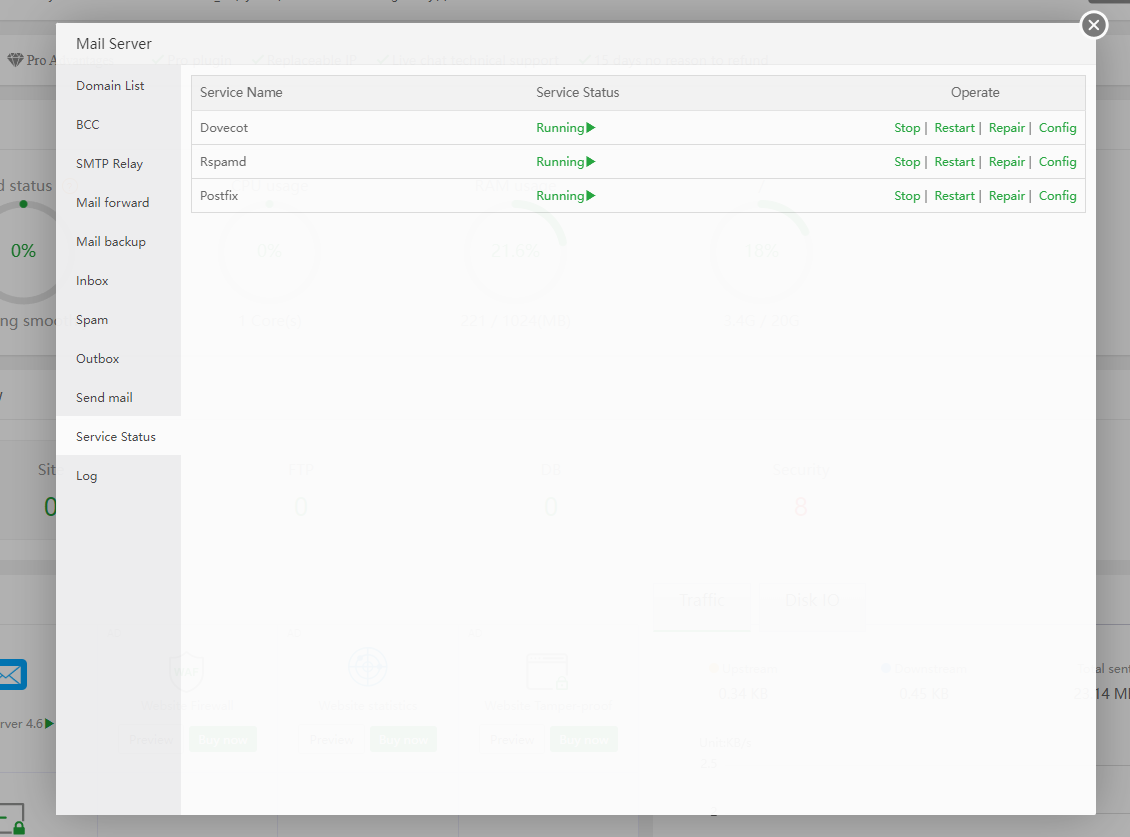Open the Log tab
This screenshot has height=837, width=1130.
[86, 476]
